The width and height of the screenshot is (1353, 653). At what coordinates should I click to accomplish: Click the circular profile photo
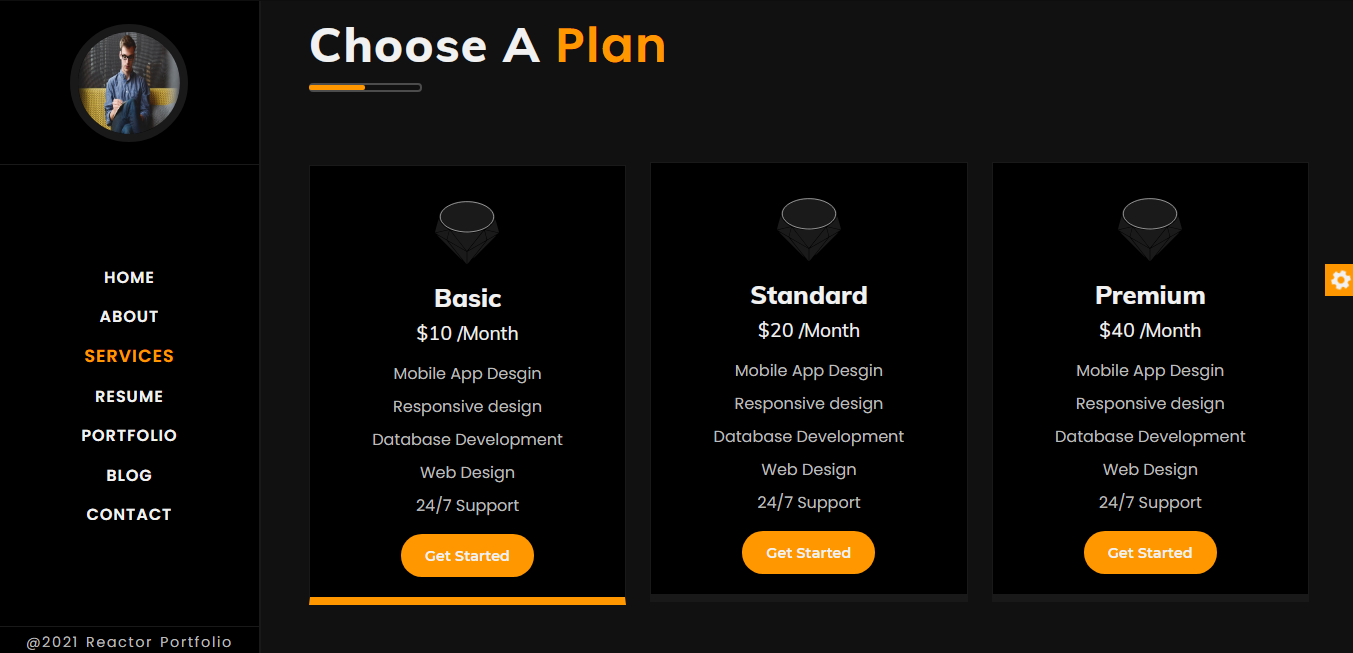[129, 83]
